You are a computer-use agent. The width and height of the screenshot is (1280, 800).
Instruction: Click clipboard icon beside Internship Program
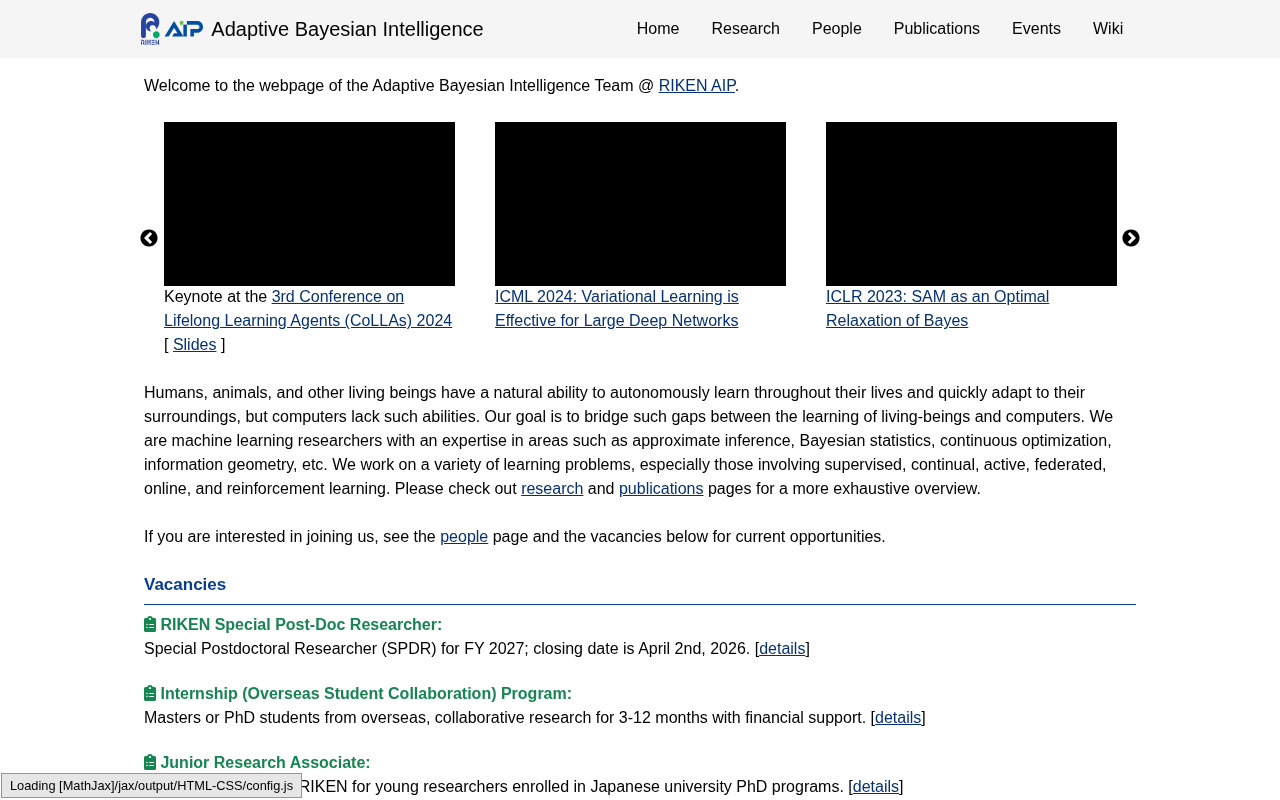click(x=150, y=694)
